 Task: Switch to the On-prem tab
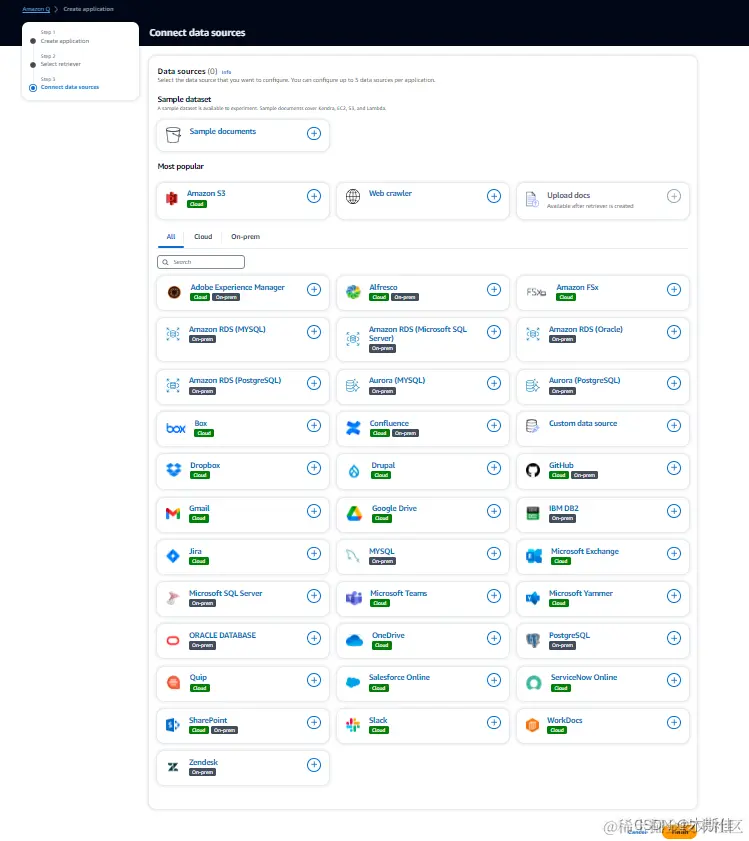[245, 237]
